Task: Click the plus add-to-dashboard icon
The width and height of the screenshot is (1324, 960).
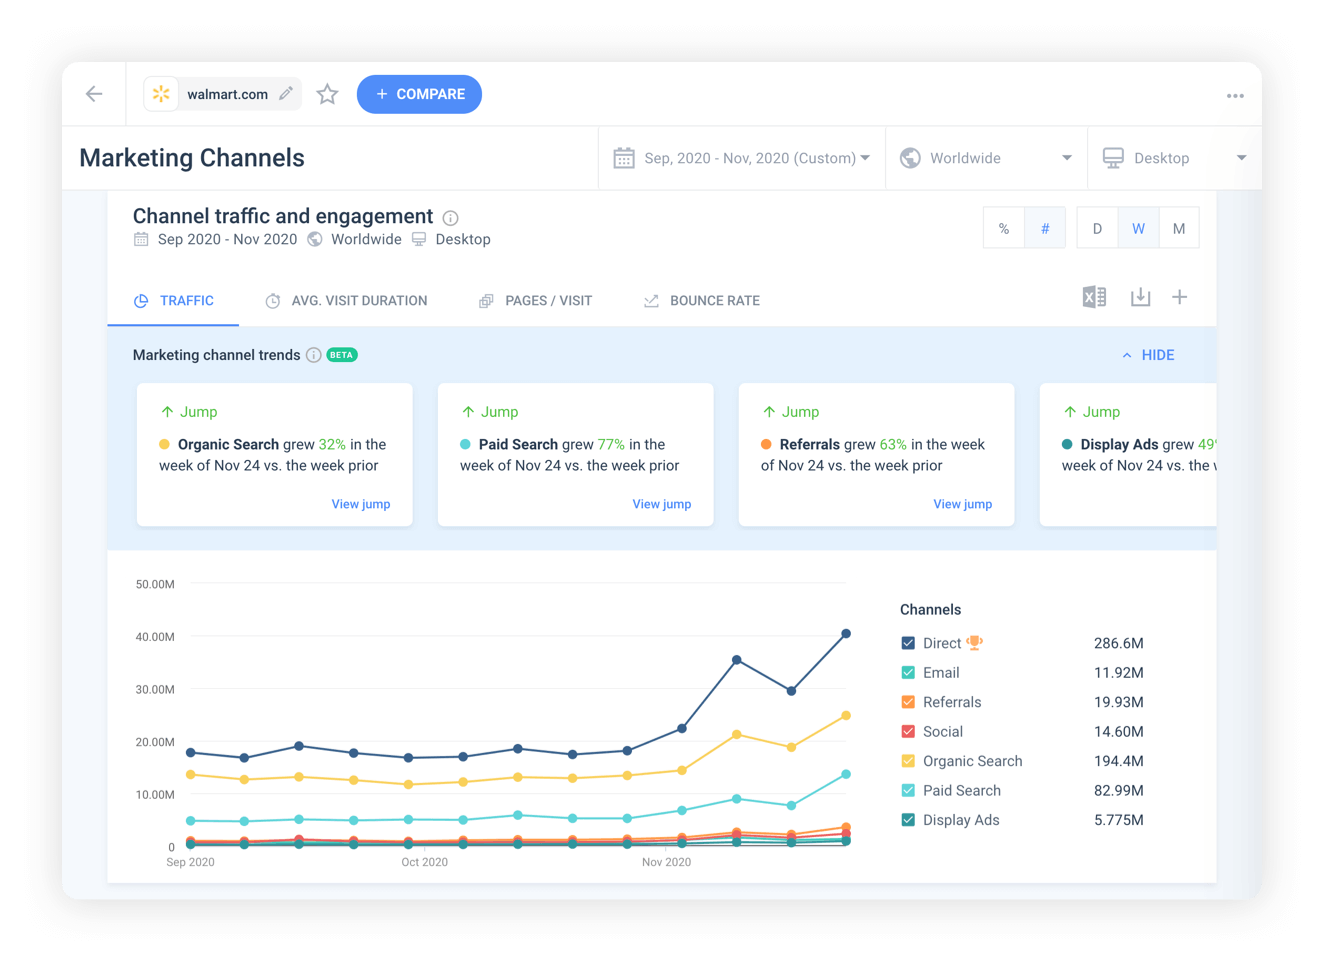Action: click(x=1180, y=297)
